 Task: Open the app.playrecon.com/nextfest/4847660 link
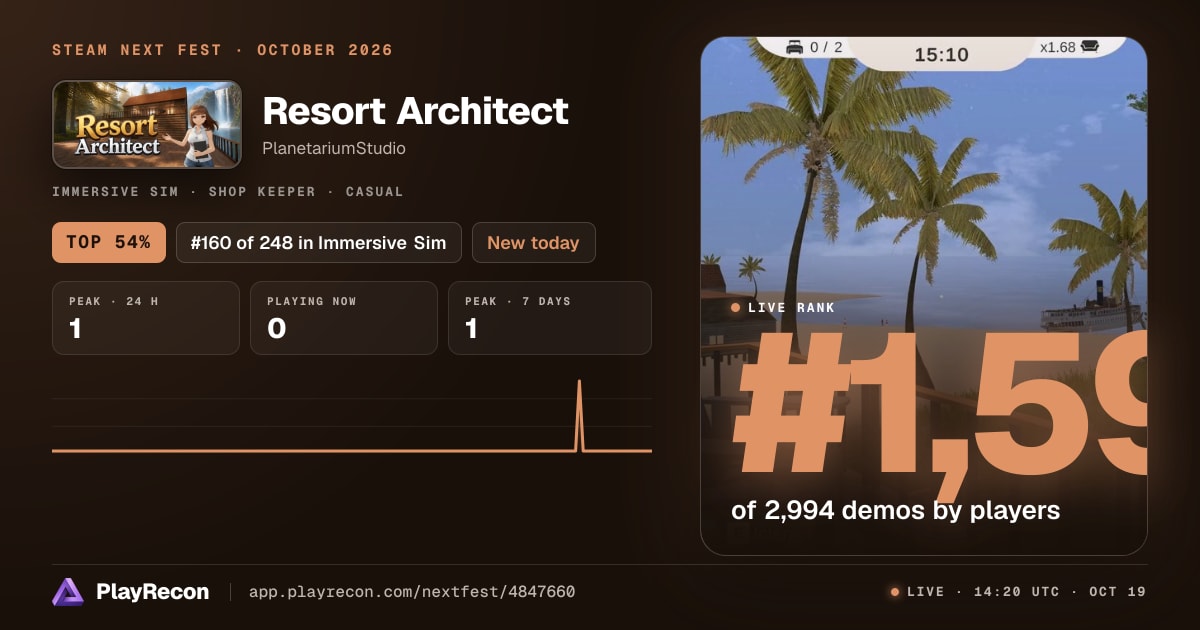pos(412,592)
